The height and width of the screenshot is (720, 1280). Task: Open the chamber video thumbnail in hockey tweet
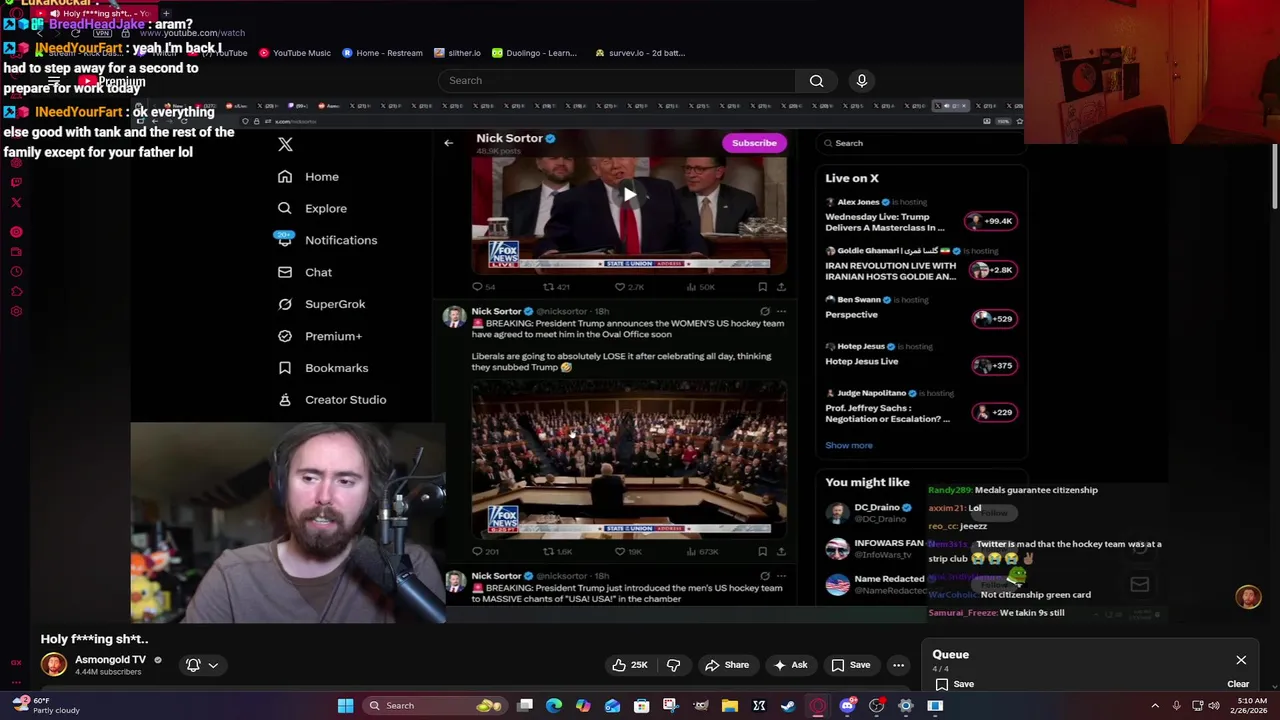(629, 460)
